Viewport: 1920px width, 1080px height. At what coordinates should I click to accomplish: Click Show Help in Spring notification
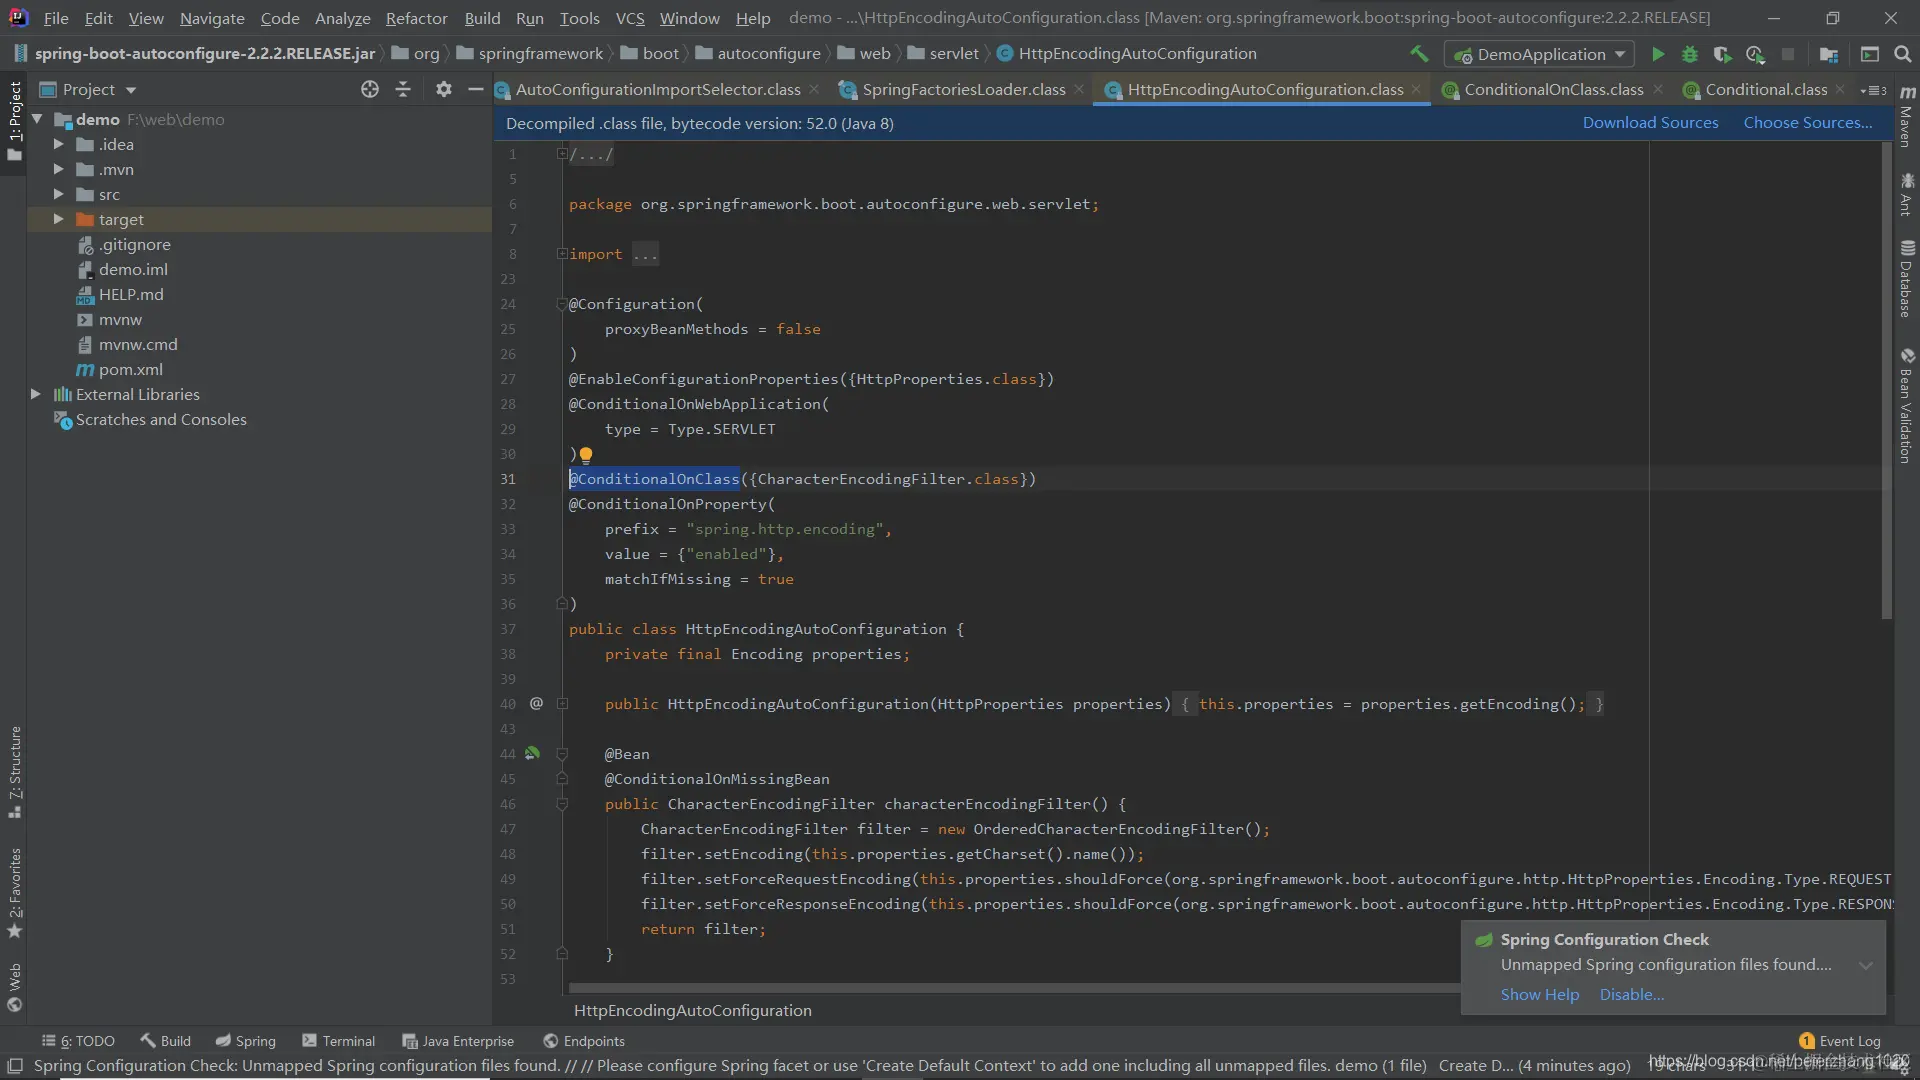point(1539,994)
